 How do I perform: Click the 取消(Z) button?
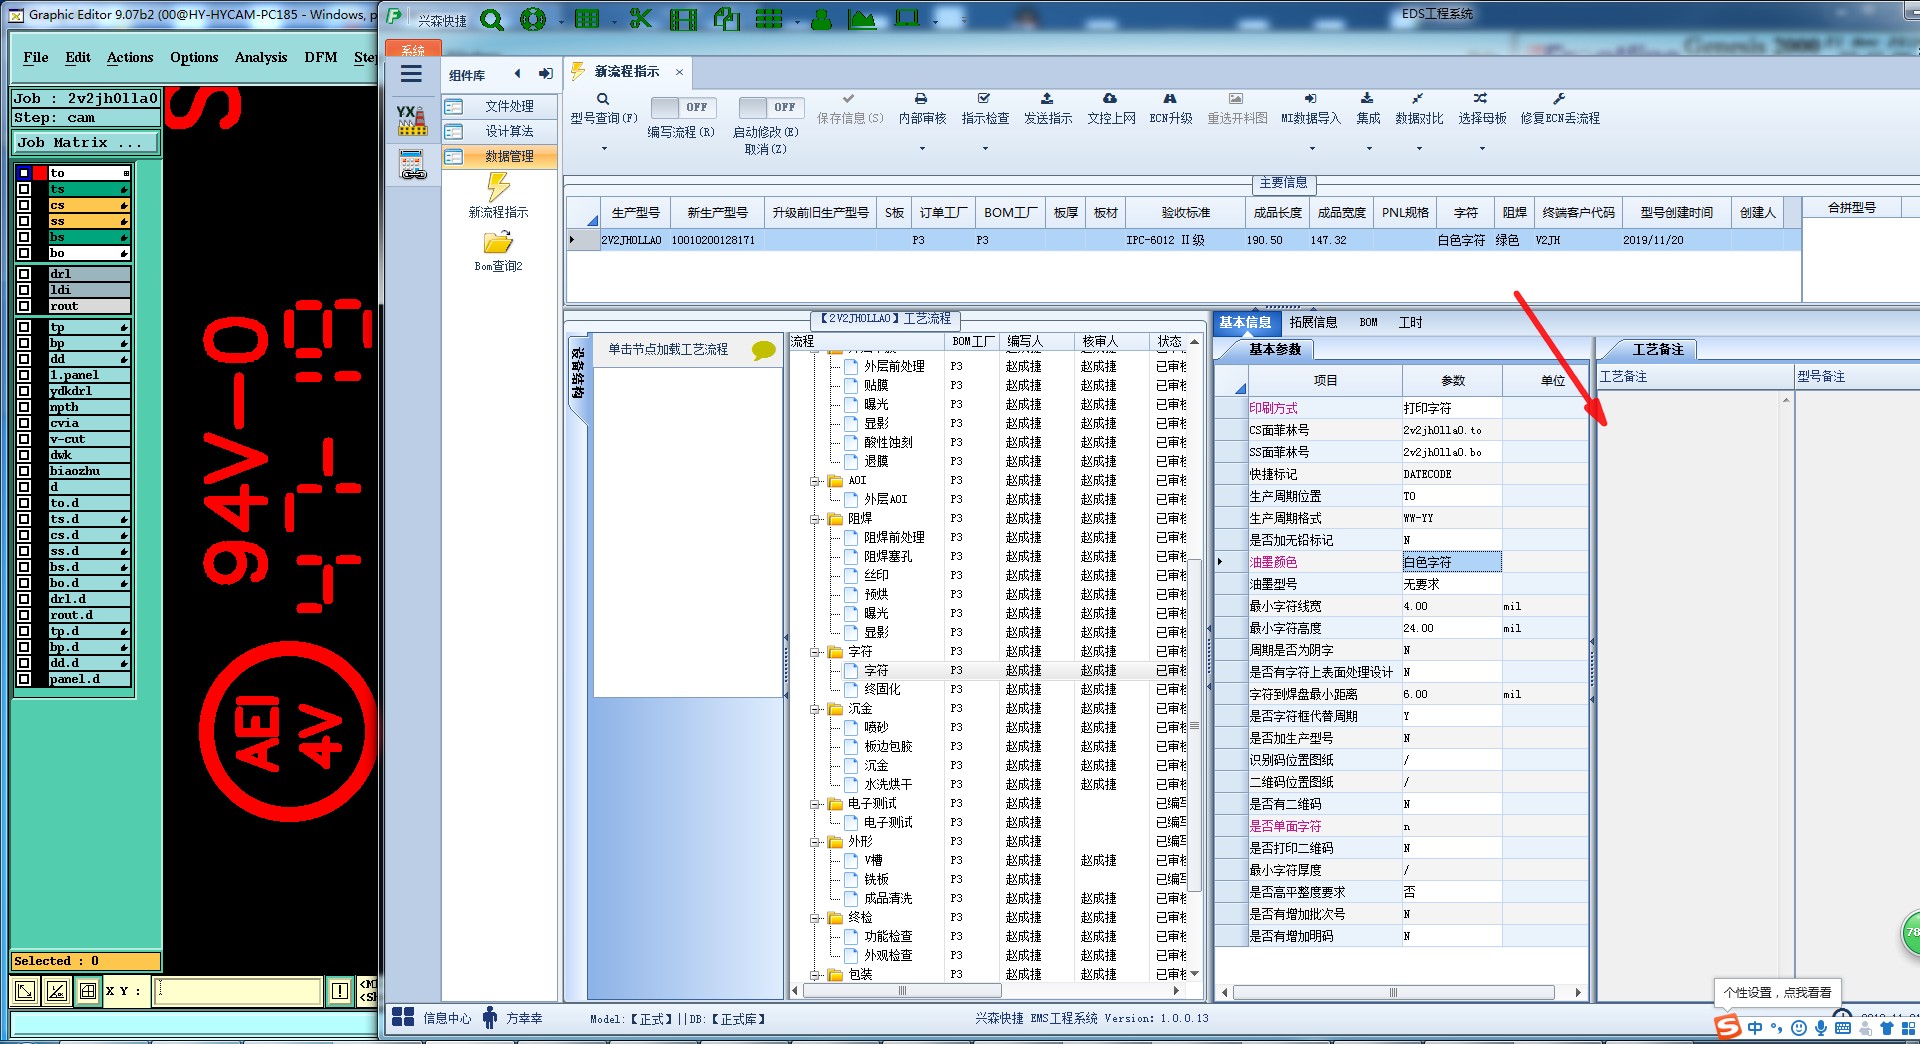765,149
